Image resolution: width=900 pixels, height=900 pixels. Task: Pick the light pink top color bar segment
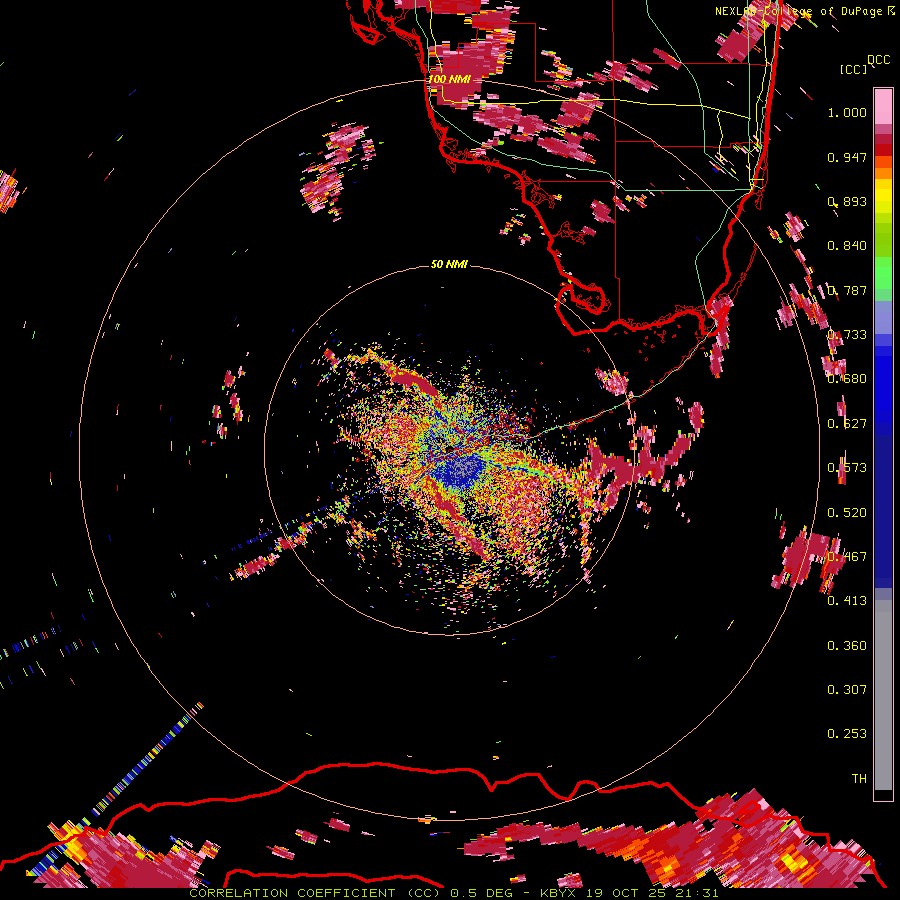883,107
